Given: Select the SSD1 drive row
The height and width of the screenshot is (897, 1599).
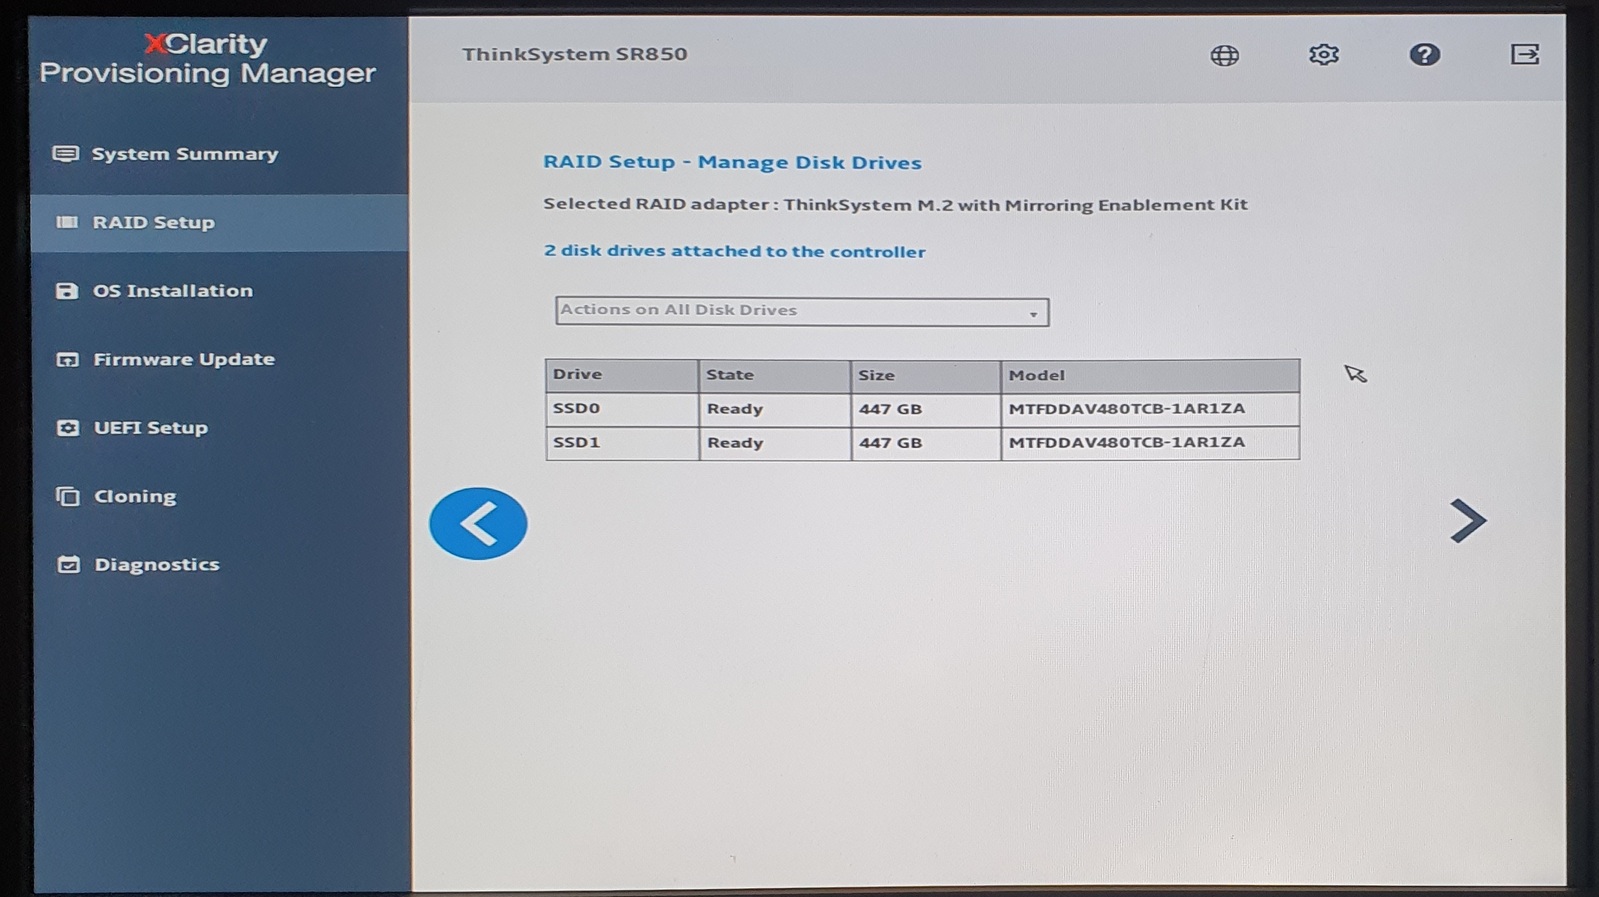Looking at the screenshot, I should coord(922,443).
